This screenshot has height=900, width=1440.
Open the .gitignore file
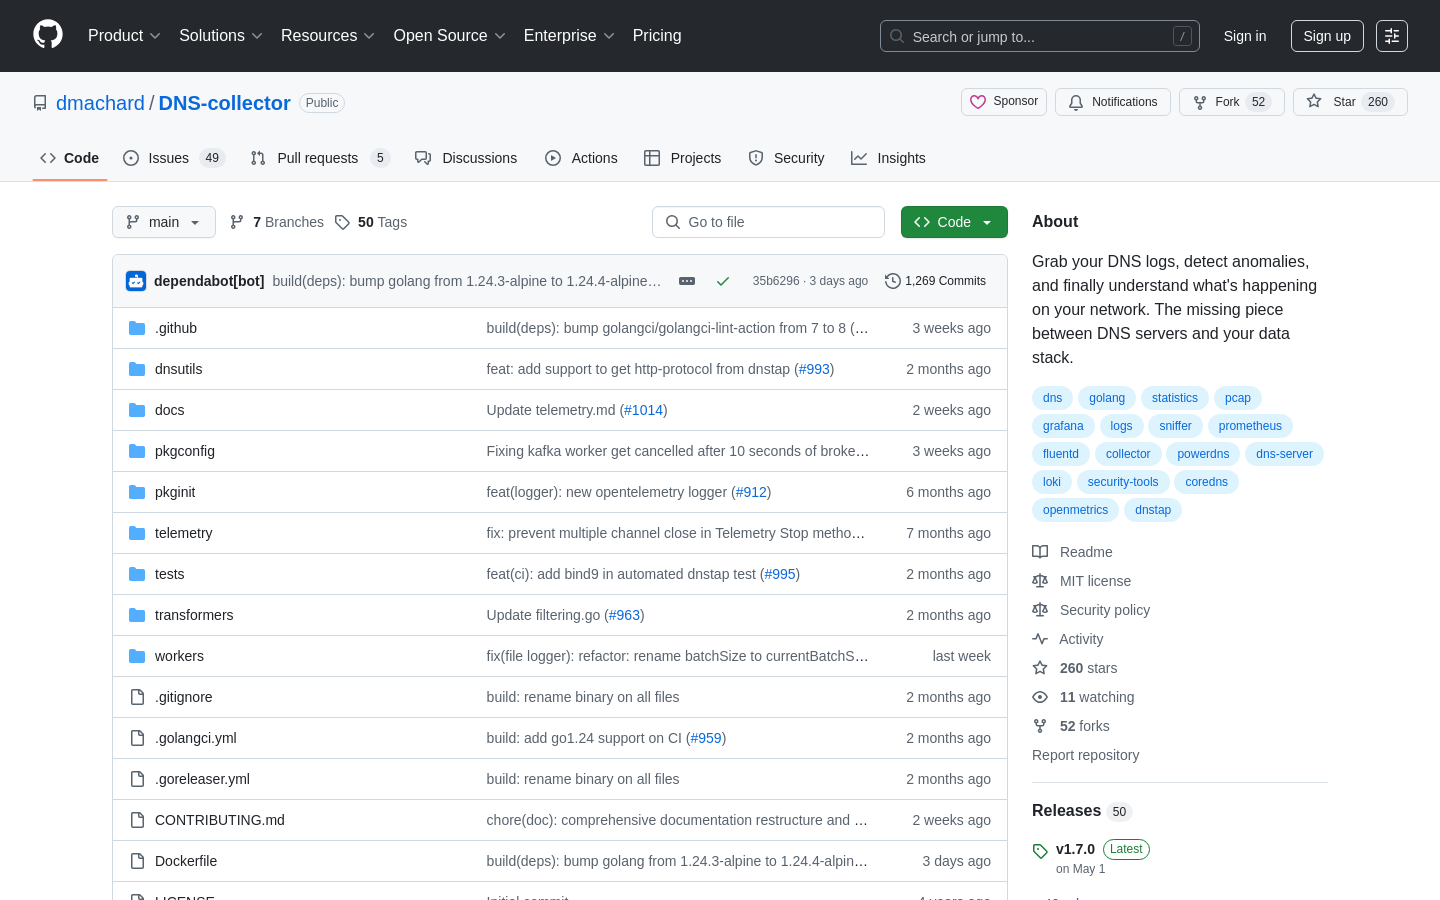184,697
